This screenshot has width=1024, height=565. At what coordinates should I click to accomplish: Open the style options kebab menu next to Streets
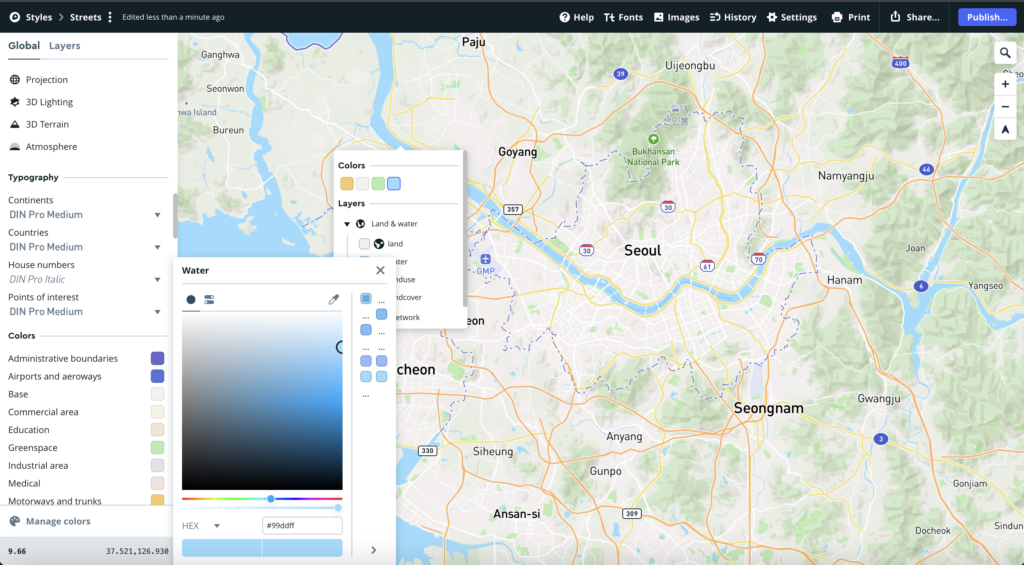point(110,17)
